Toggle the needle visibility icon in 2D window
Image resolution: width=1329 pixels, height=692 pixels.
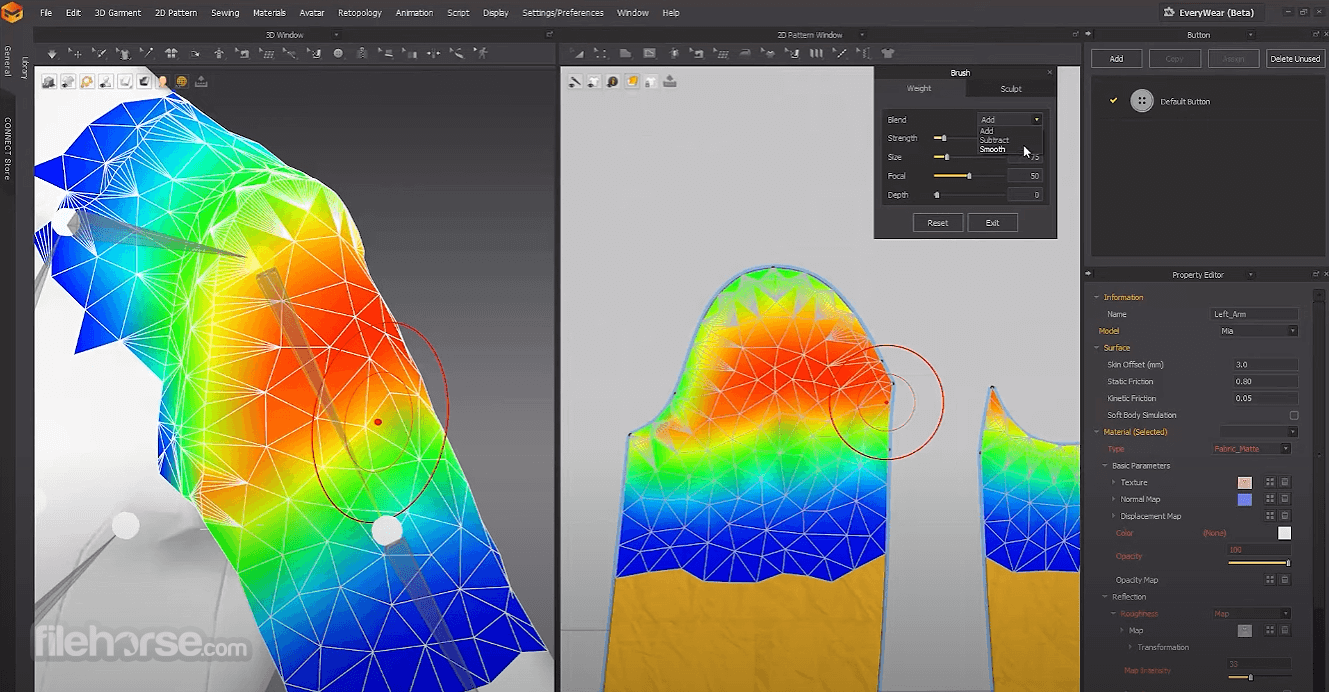click(x=575, y=81)
